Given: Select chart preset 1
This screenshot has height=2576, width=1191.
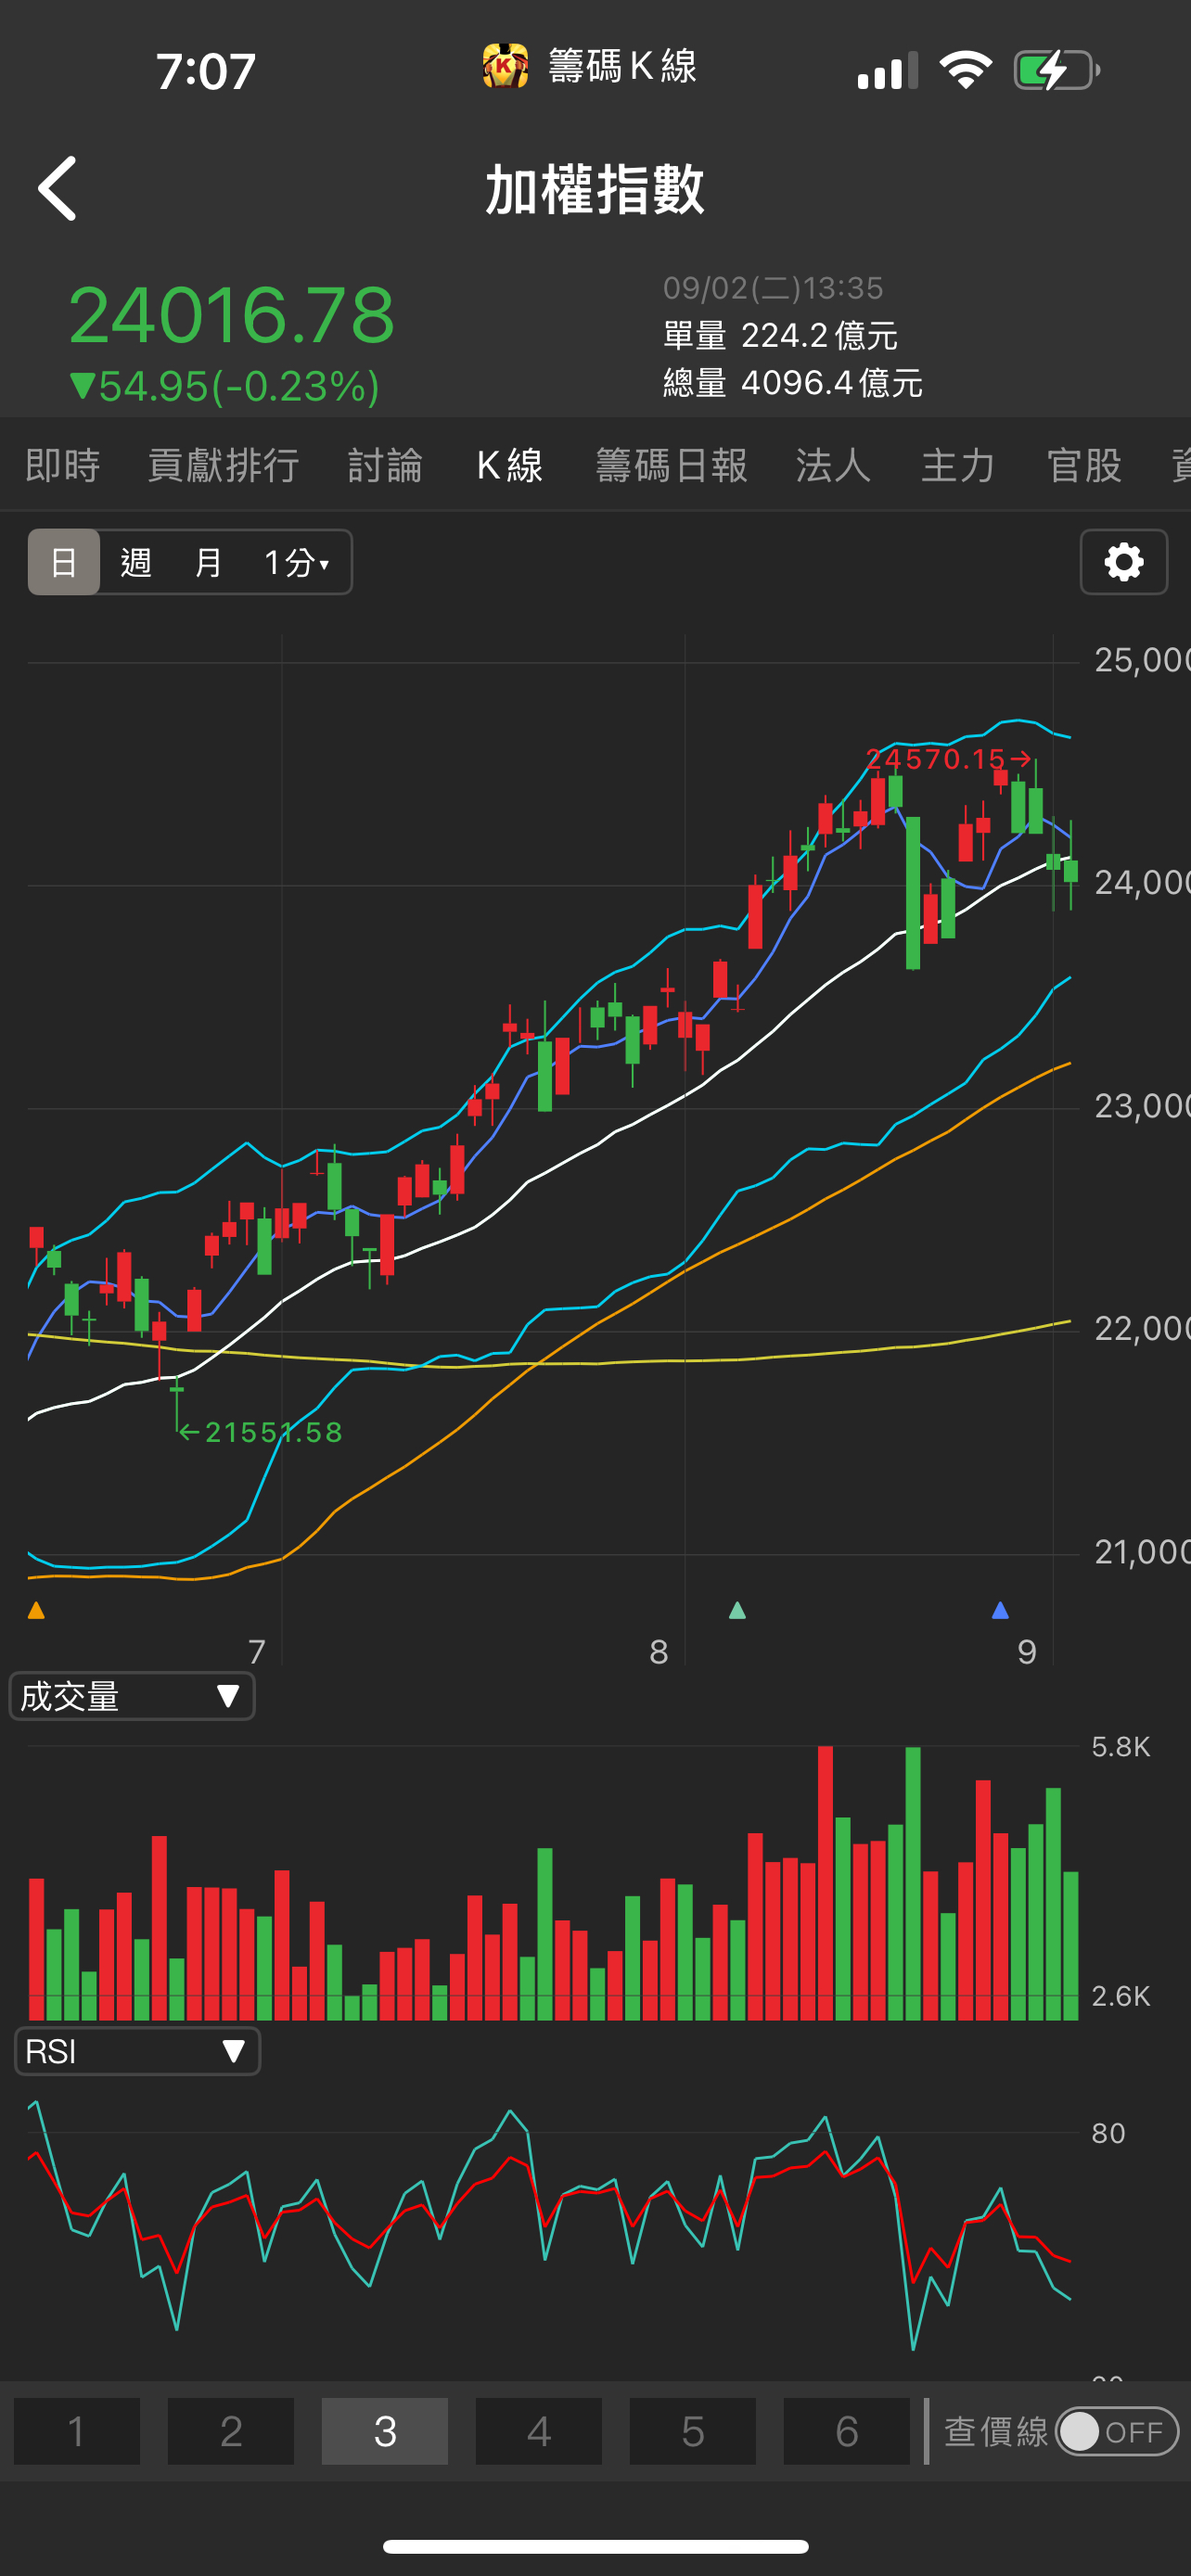Looking at the screenshot, I should pos(77,2431).
